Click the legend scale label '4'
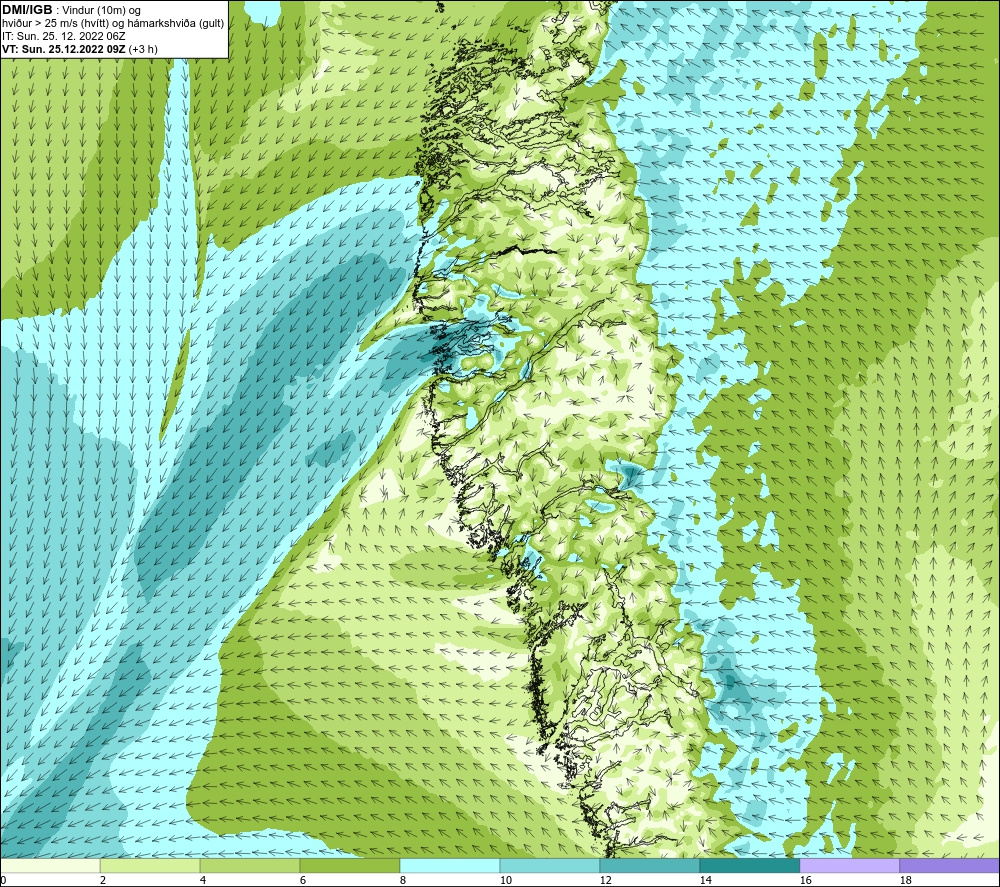1000x887 pixels. 203,880
